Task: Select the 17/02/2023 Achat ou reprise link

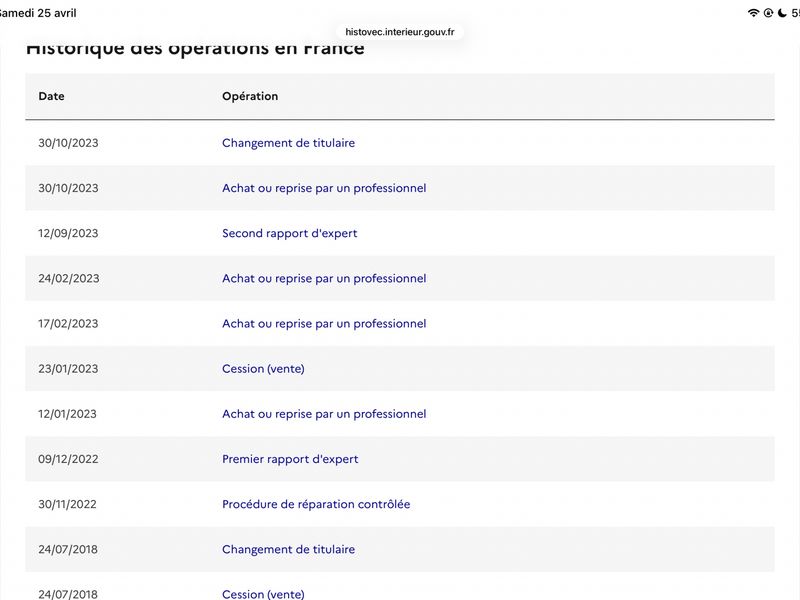Action: (324, 323)
